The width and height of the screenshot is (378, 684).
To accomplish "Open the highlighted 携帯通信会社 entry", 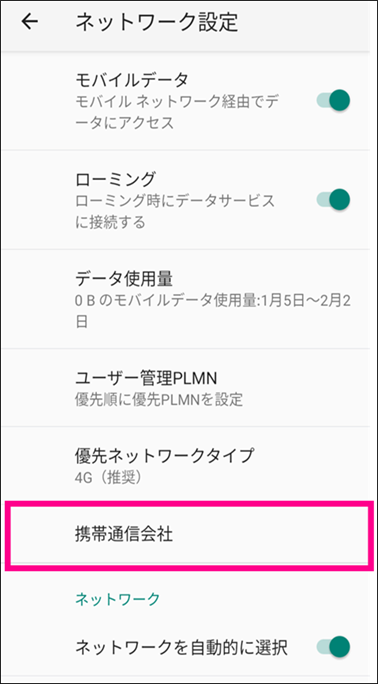I will click(x=189, y=536).
